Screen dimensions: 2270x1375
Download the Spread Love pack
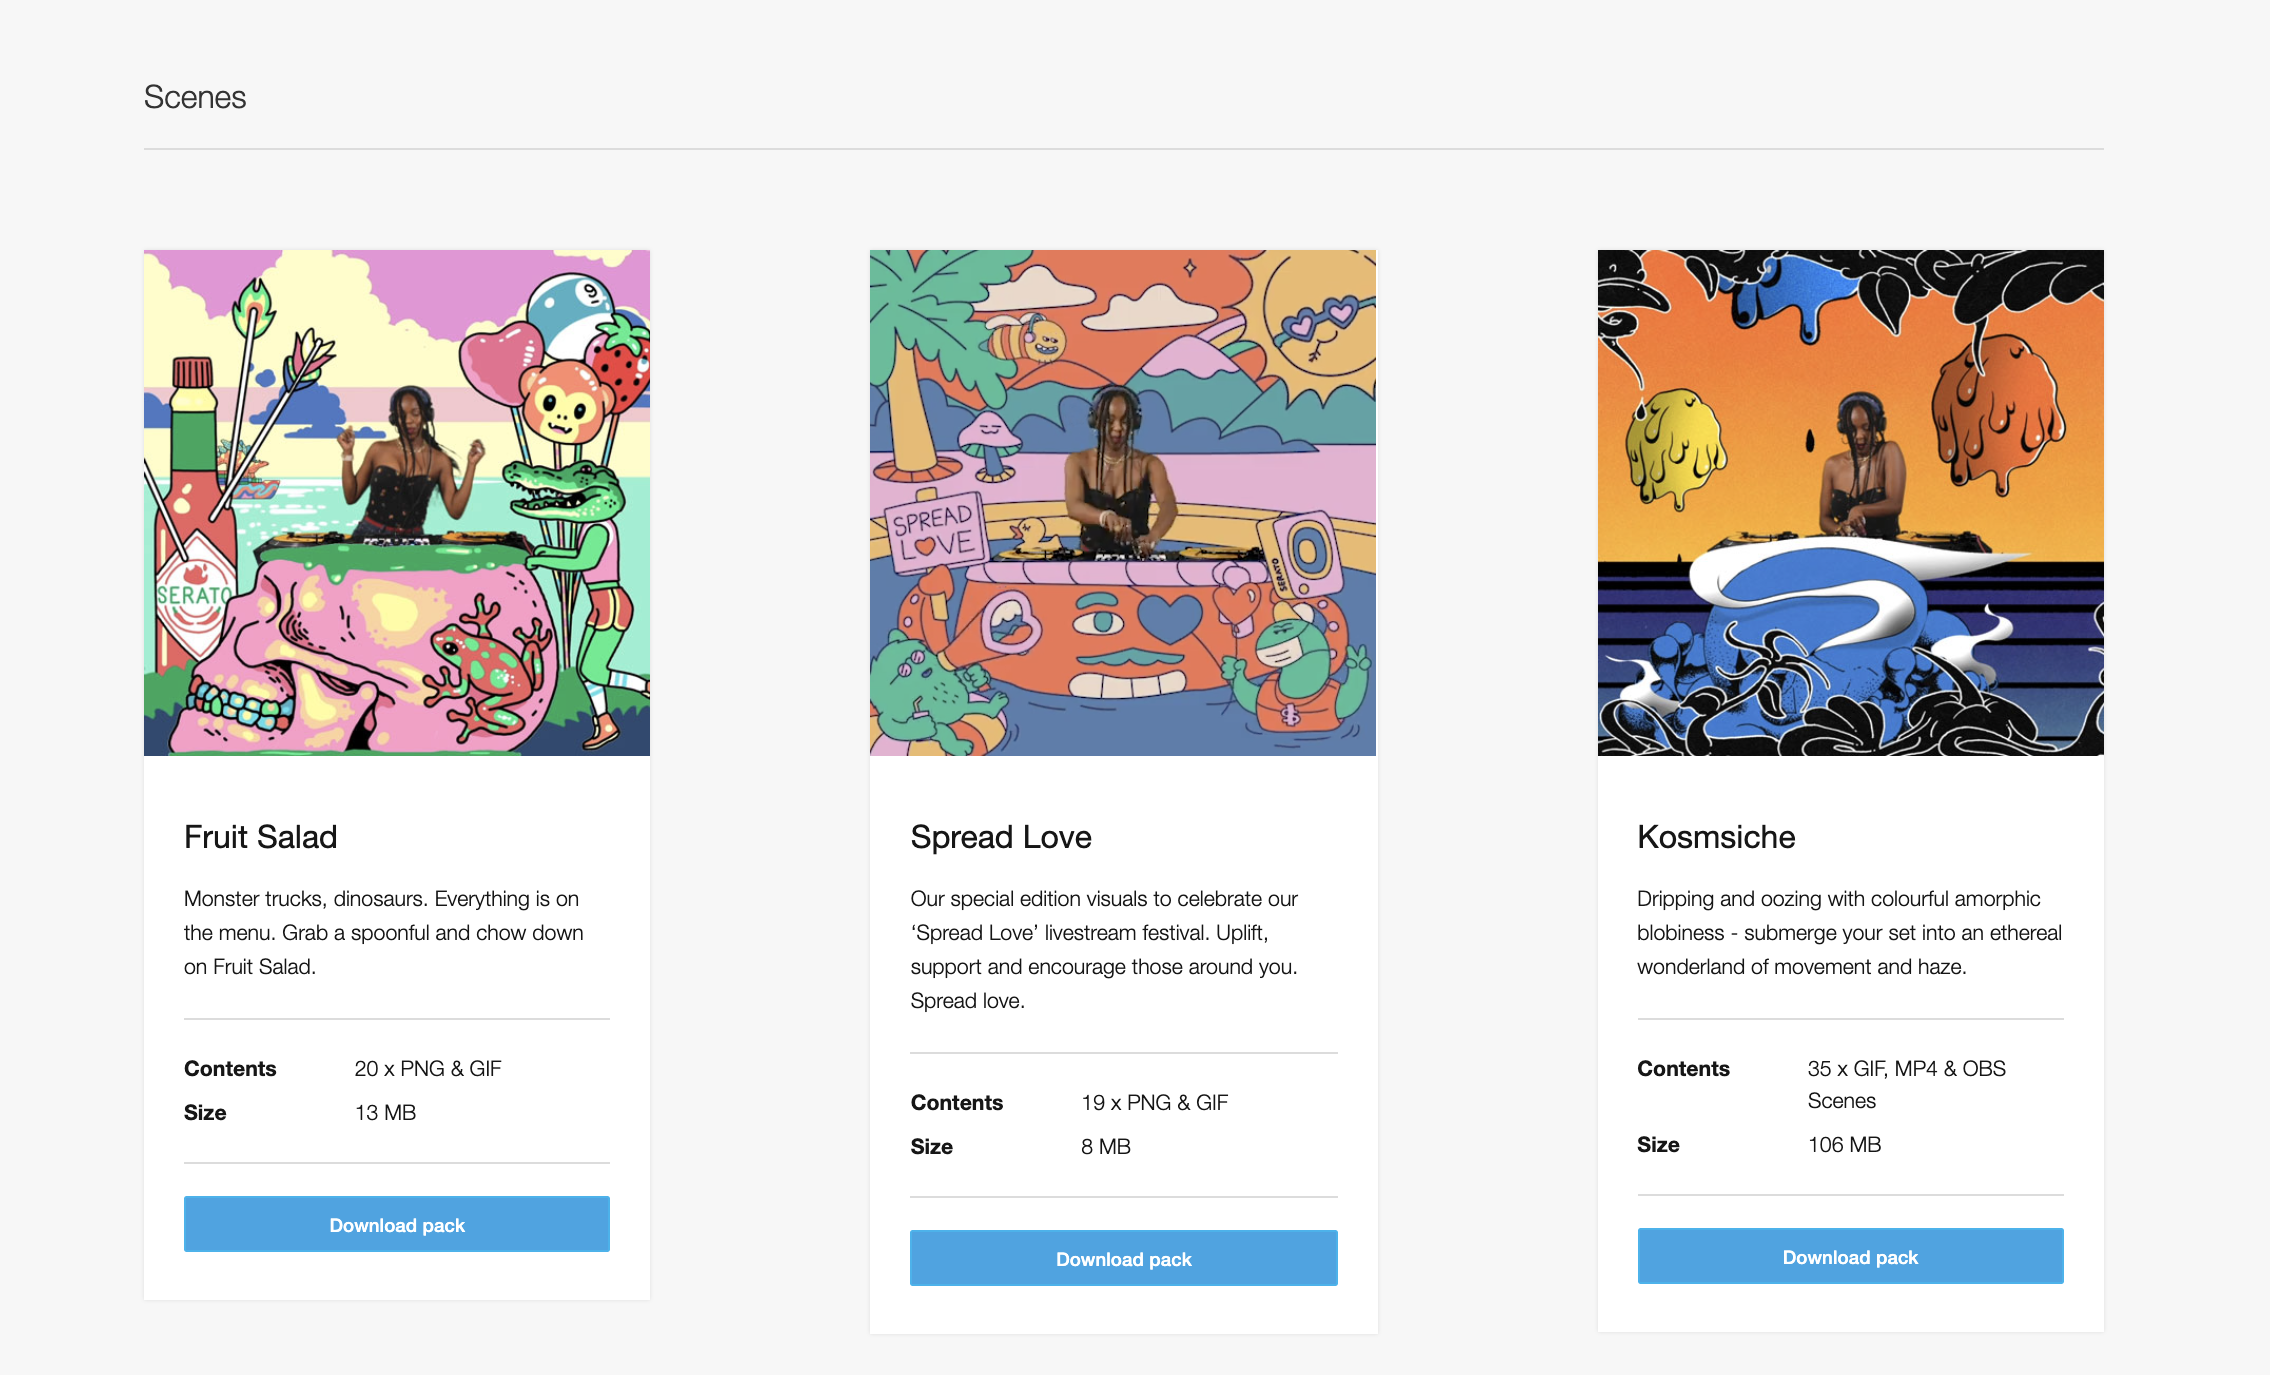(x=1124, y=1258)
